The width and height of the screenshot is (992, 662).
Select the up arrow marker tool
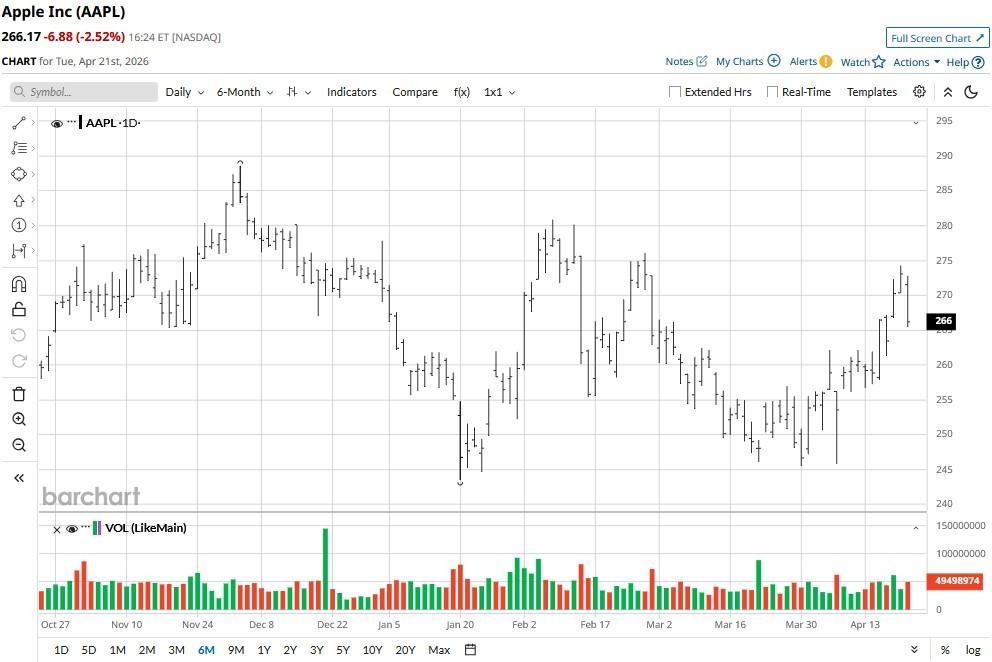coord(18,200)
